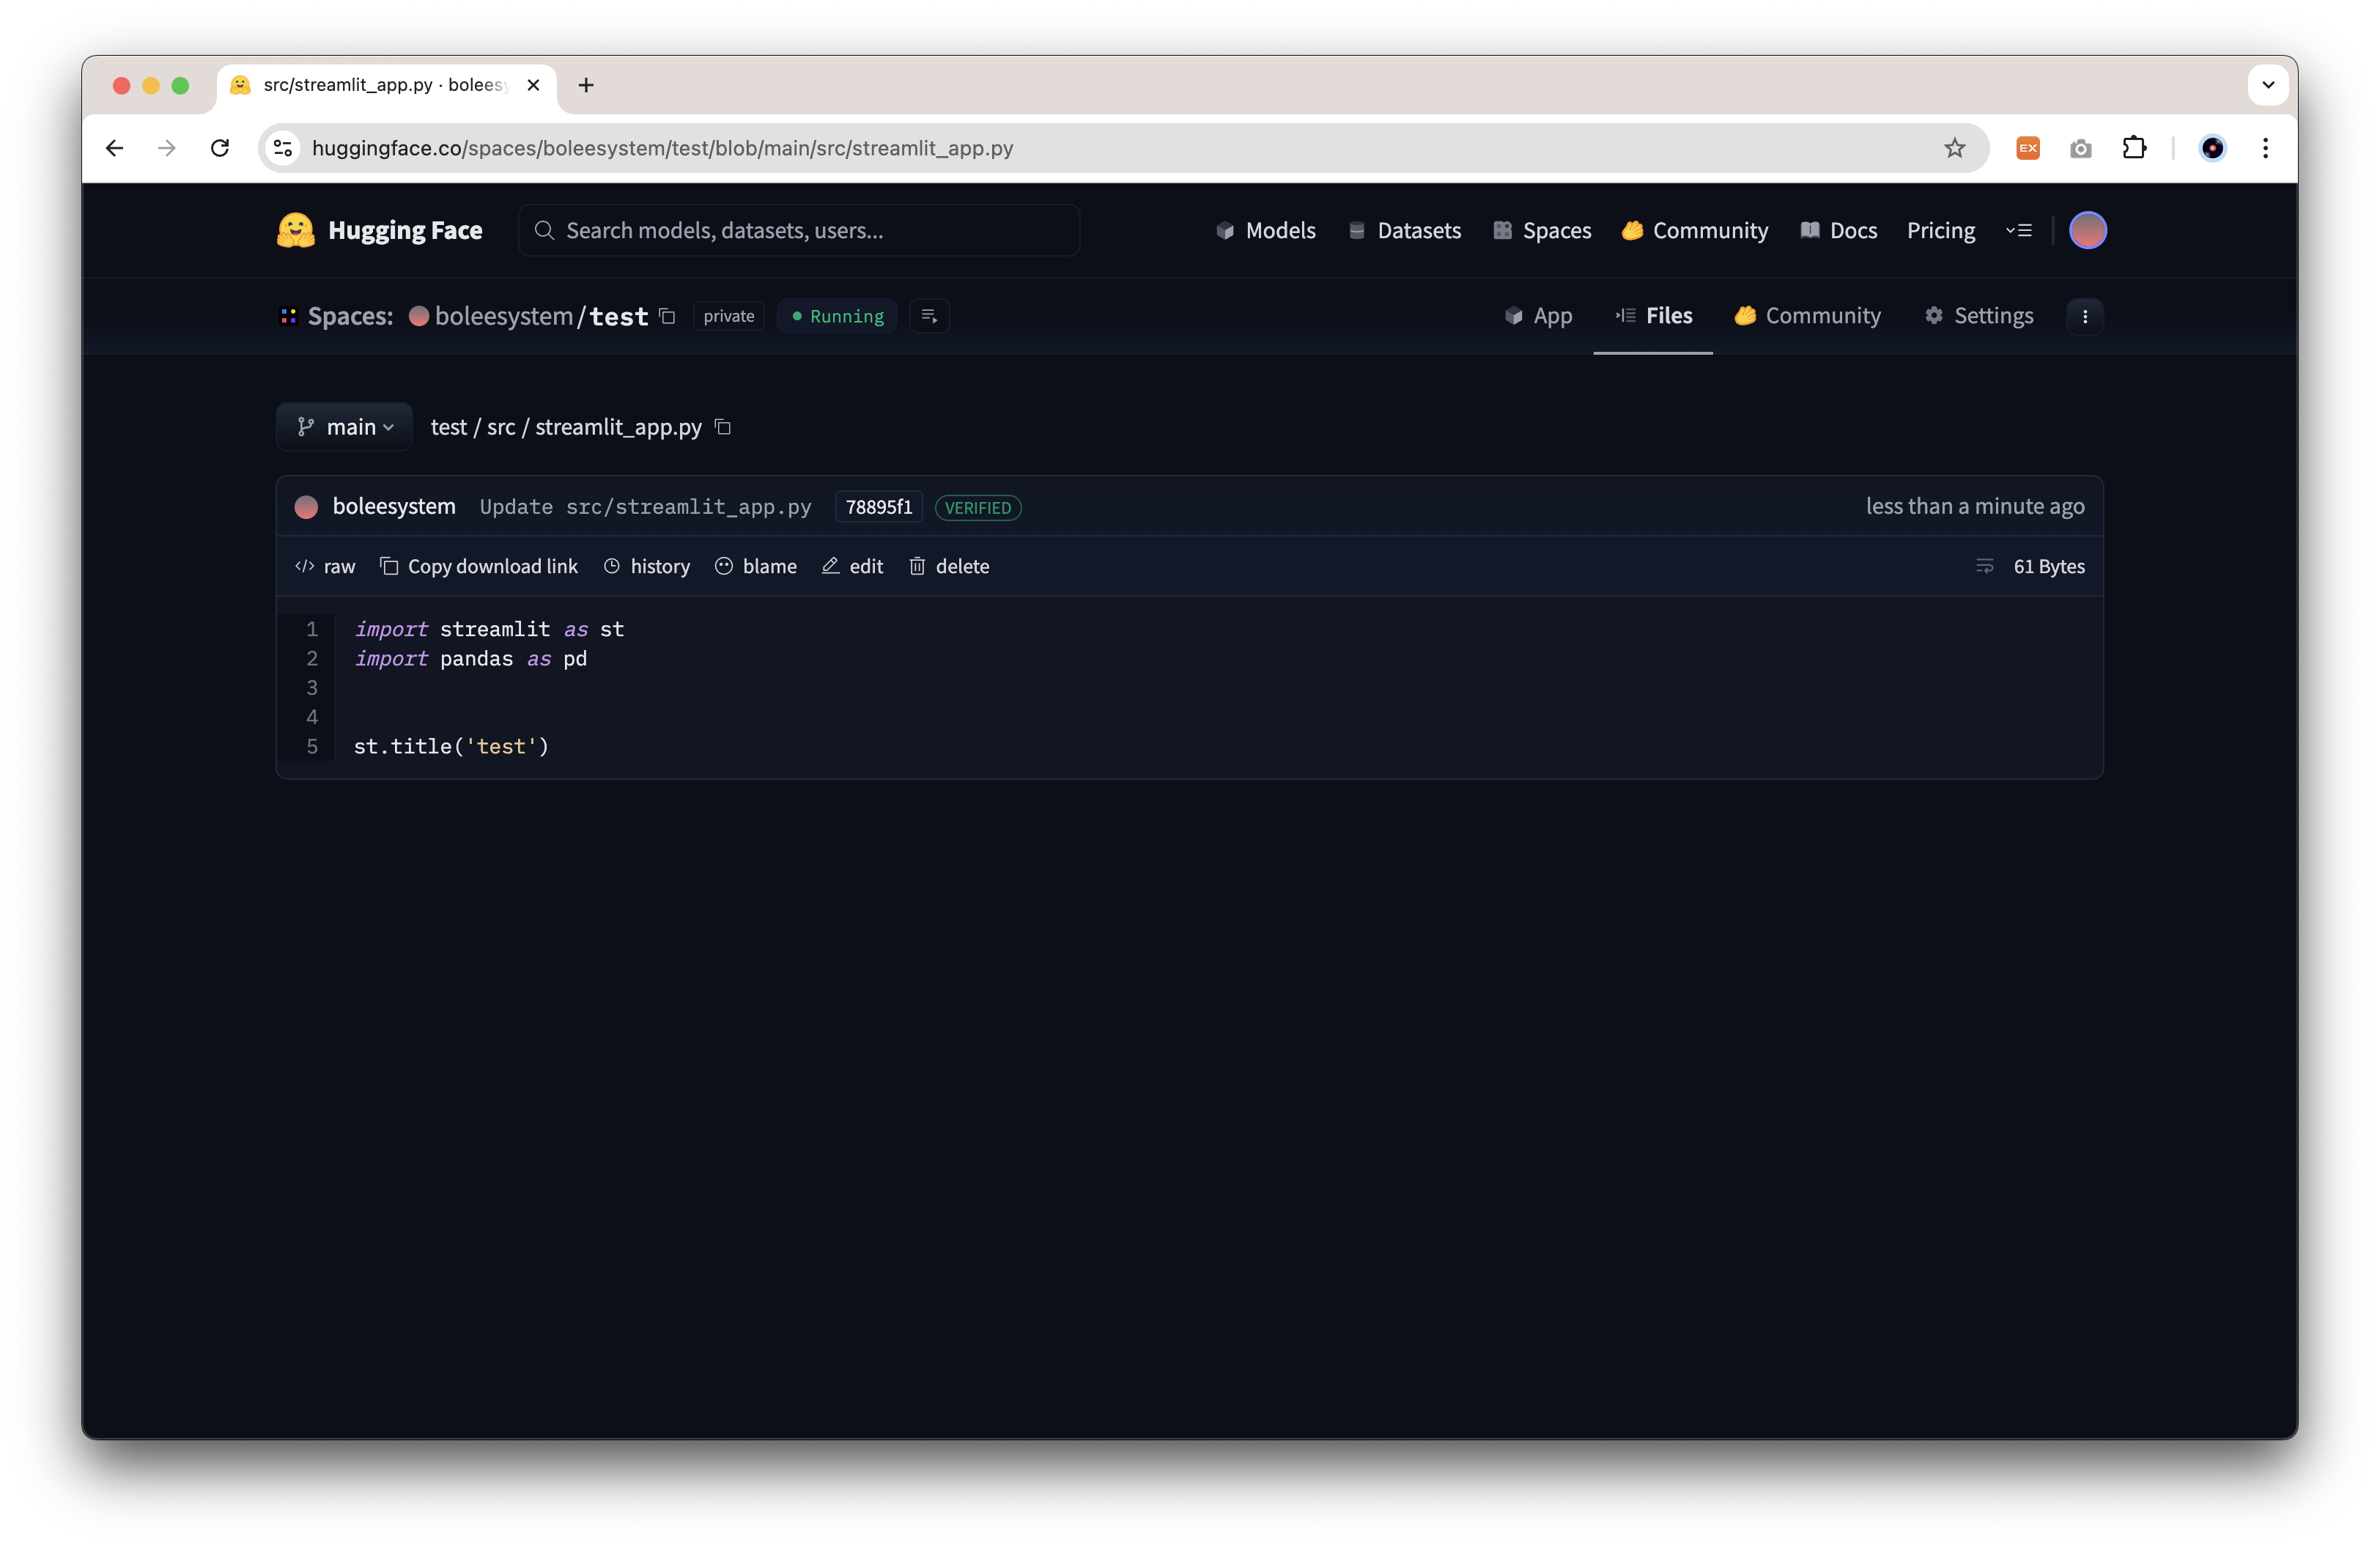This screenshot has height=1548, width=2380.
Task: Open the space logs panel icon
Action: tap(929, 316)
